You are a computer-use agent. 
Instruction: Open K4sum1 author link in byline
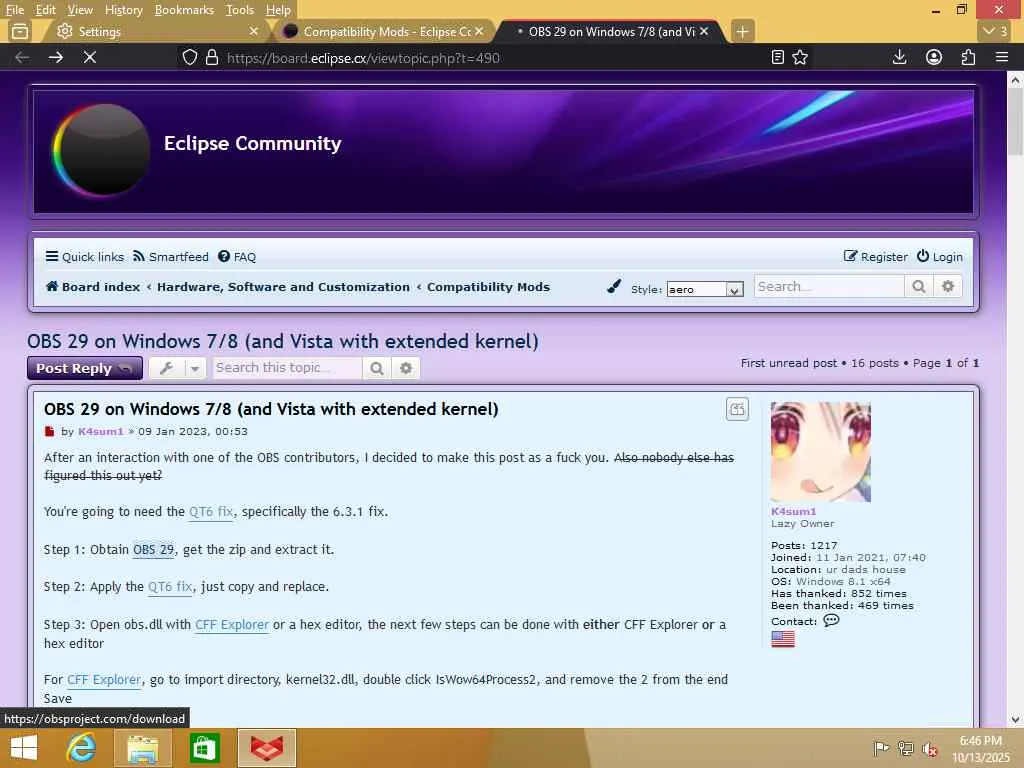coord(101,432)
